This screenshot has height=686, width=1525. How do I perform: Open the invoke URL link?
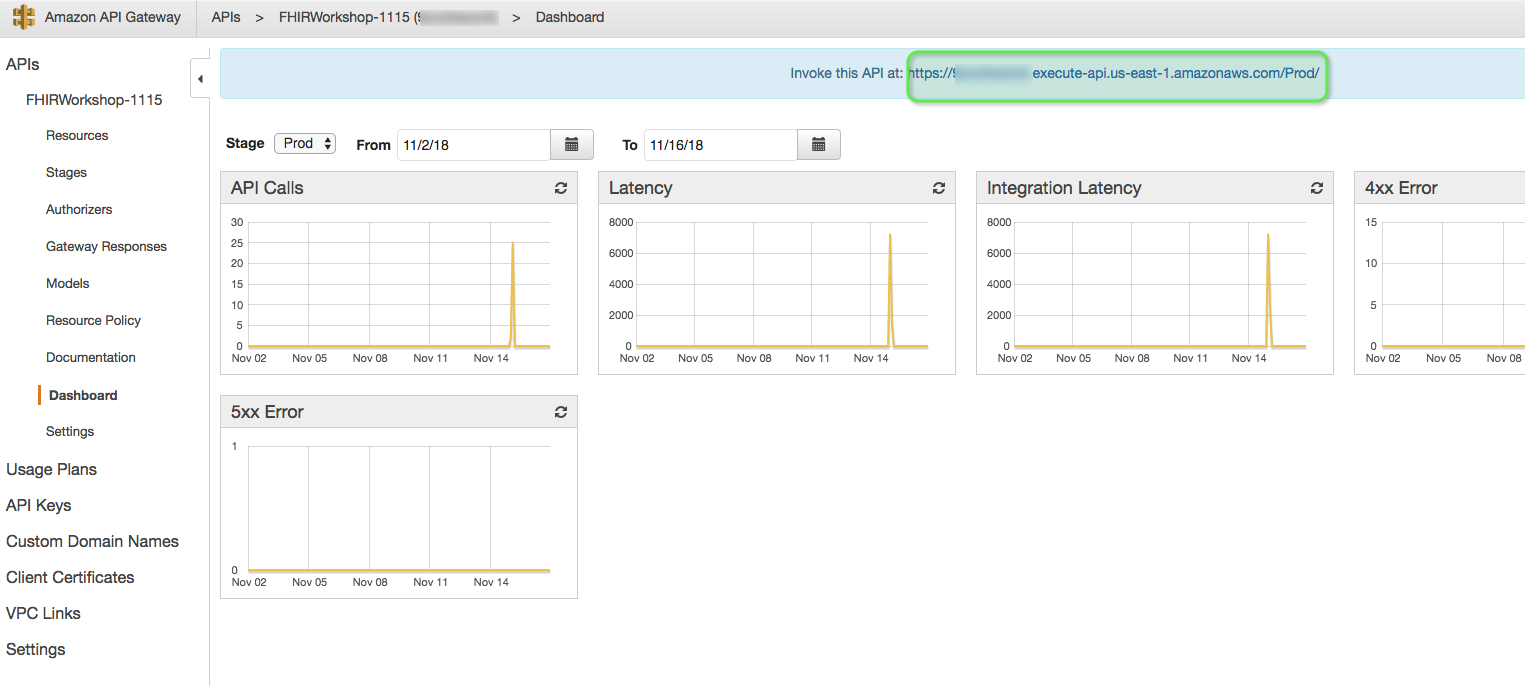[1114, 73]
